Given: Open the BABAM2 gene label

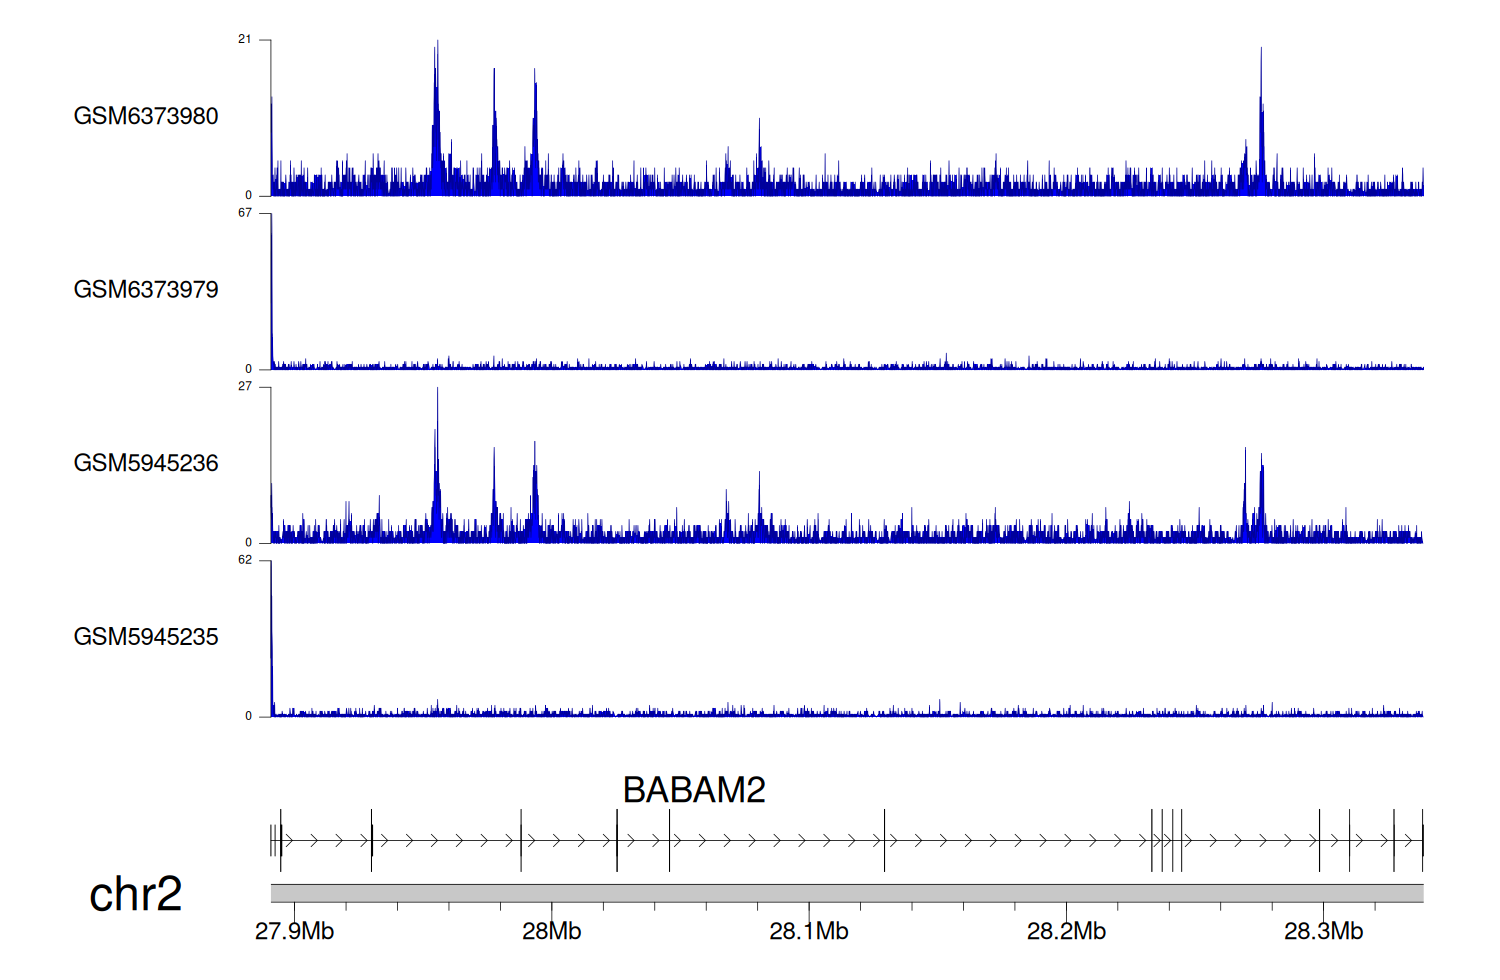Looking at the screenshot, I should [x=693, y=790].
